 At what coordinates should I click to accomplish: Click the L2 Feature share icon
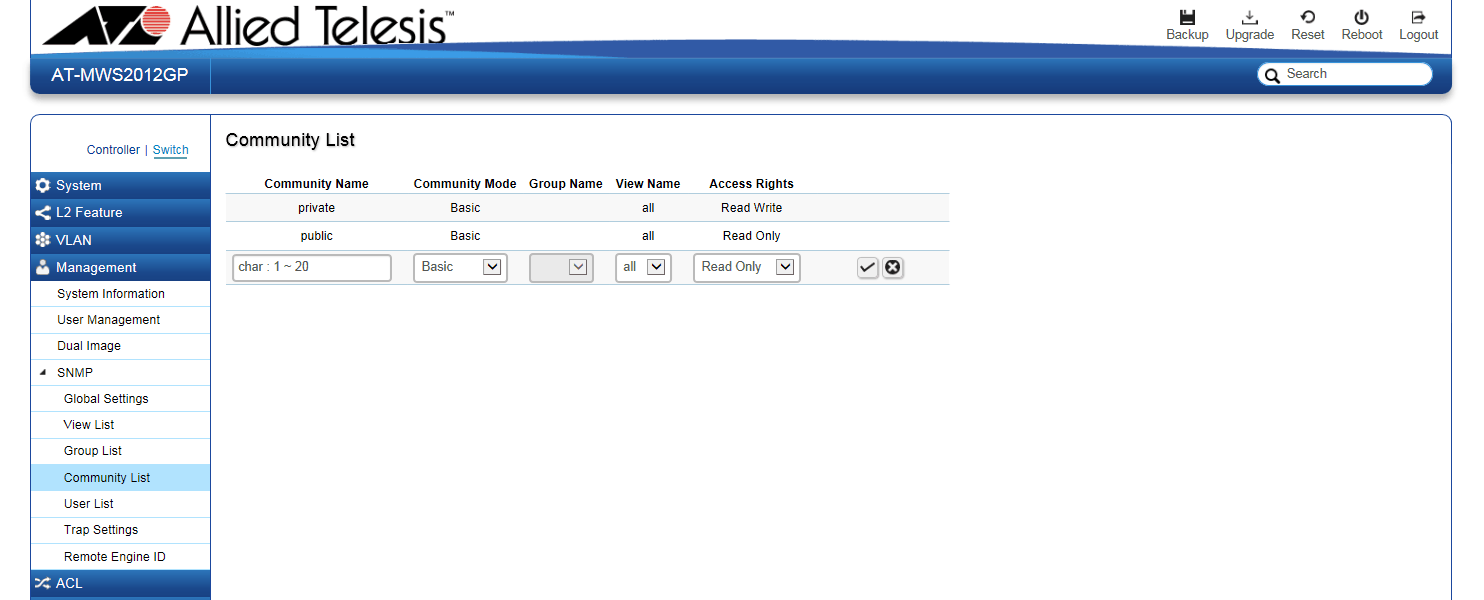(x=42, y=212)
